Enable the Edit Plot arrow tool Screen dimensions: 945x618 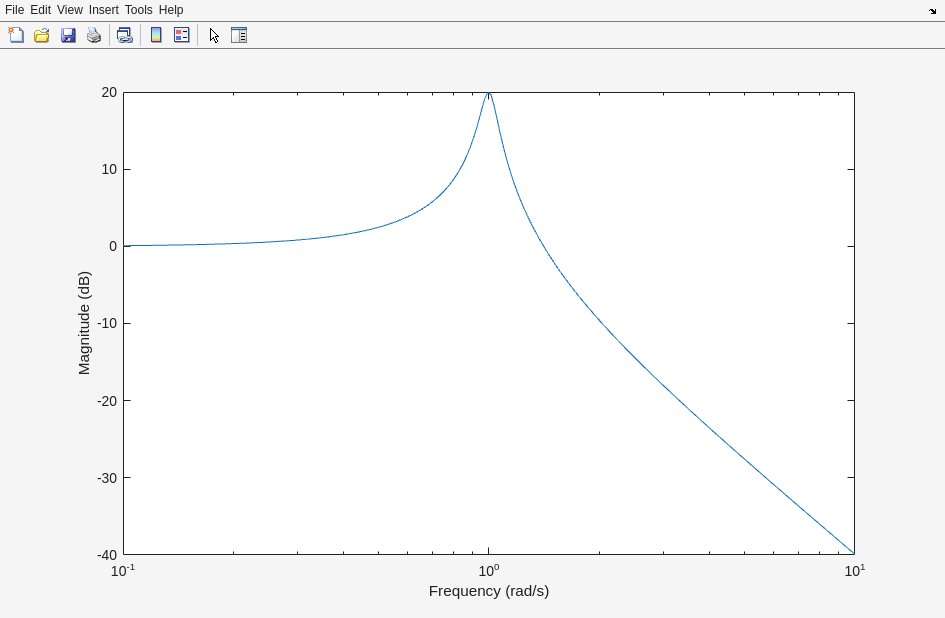(x=214, y=35)
